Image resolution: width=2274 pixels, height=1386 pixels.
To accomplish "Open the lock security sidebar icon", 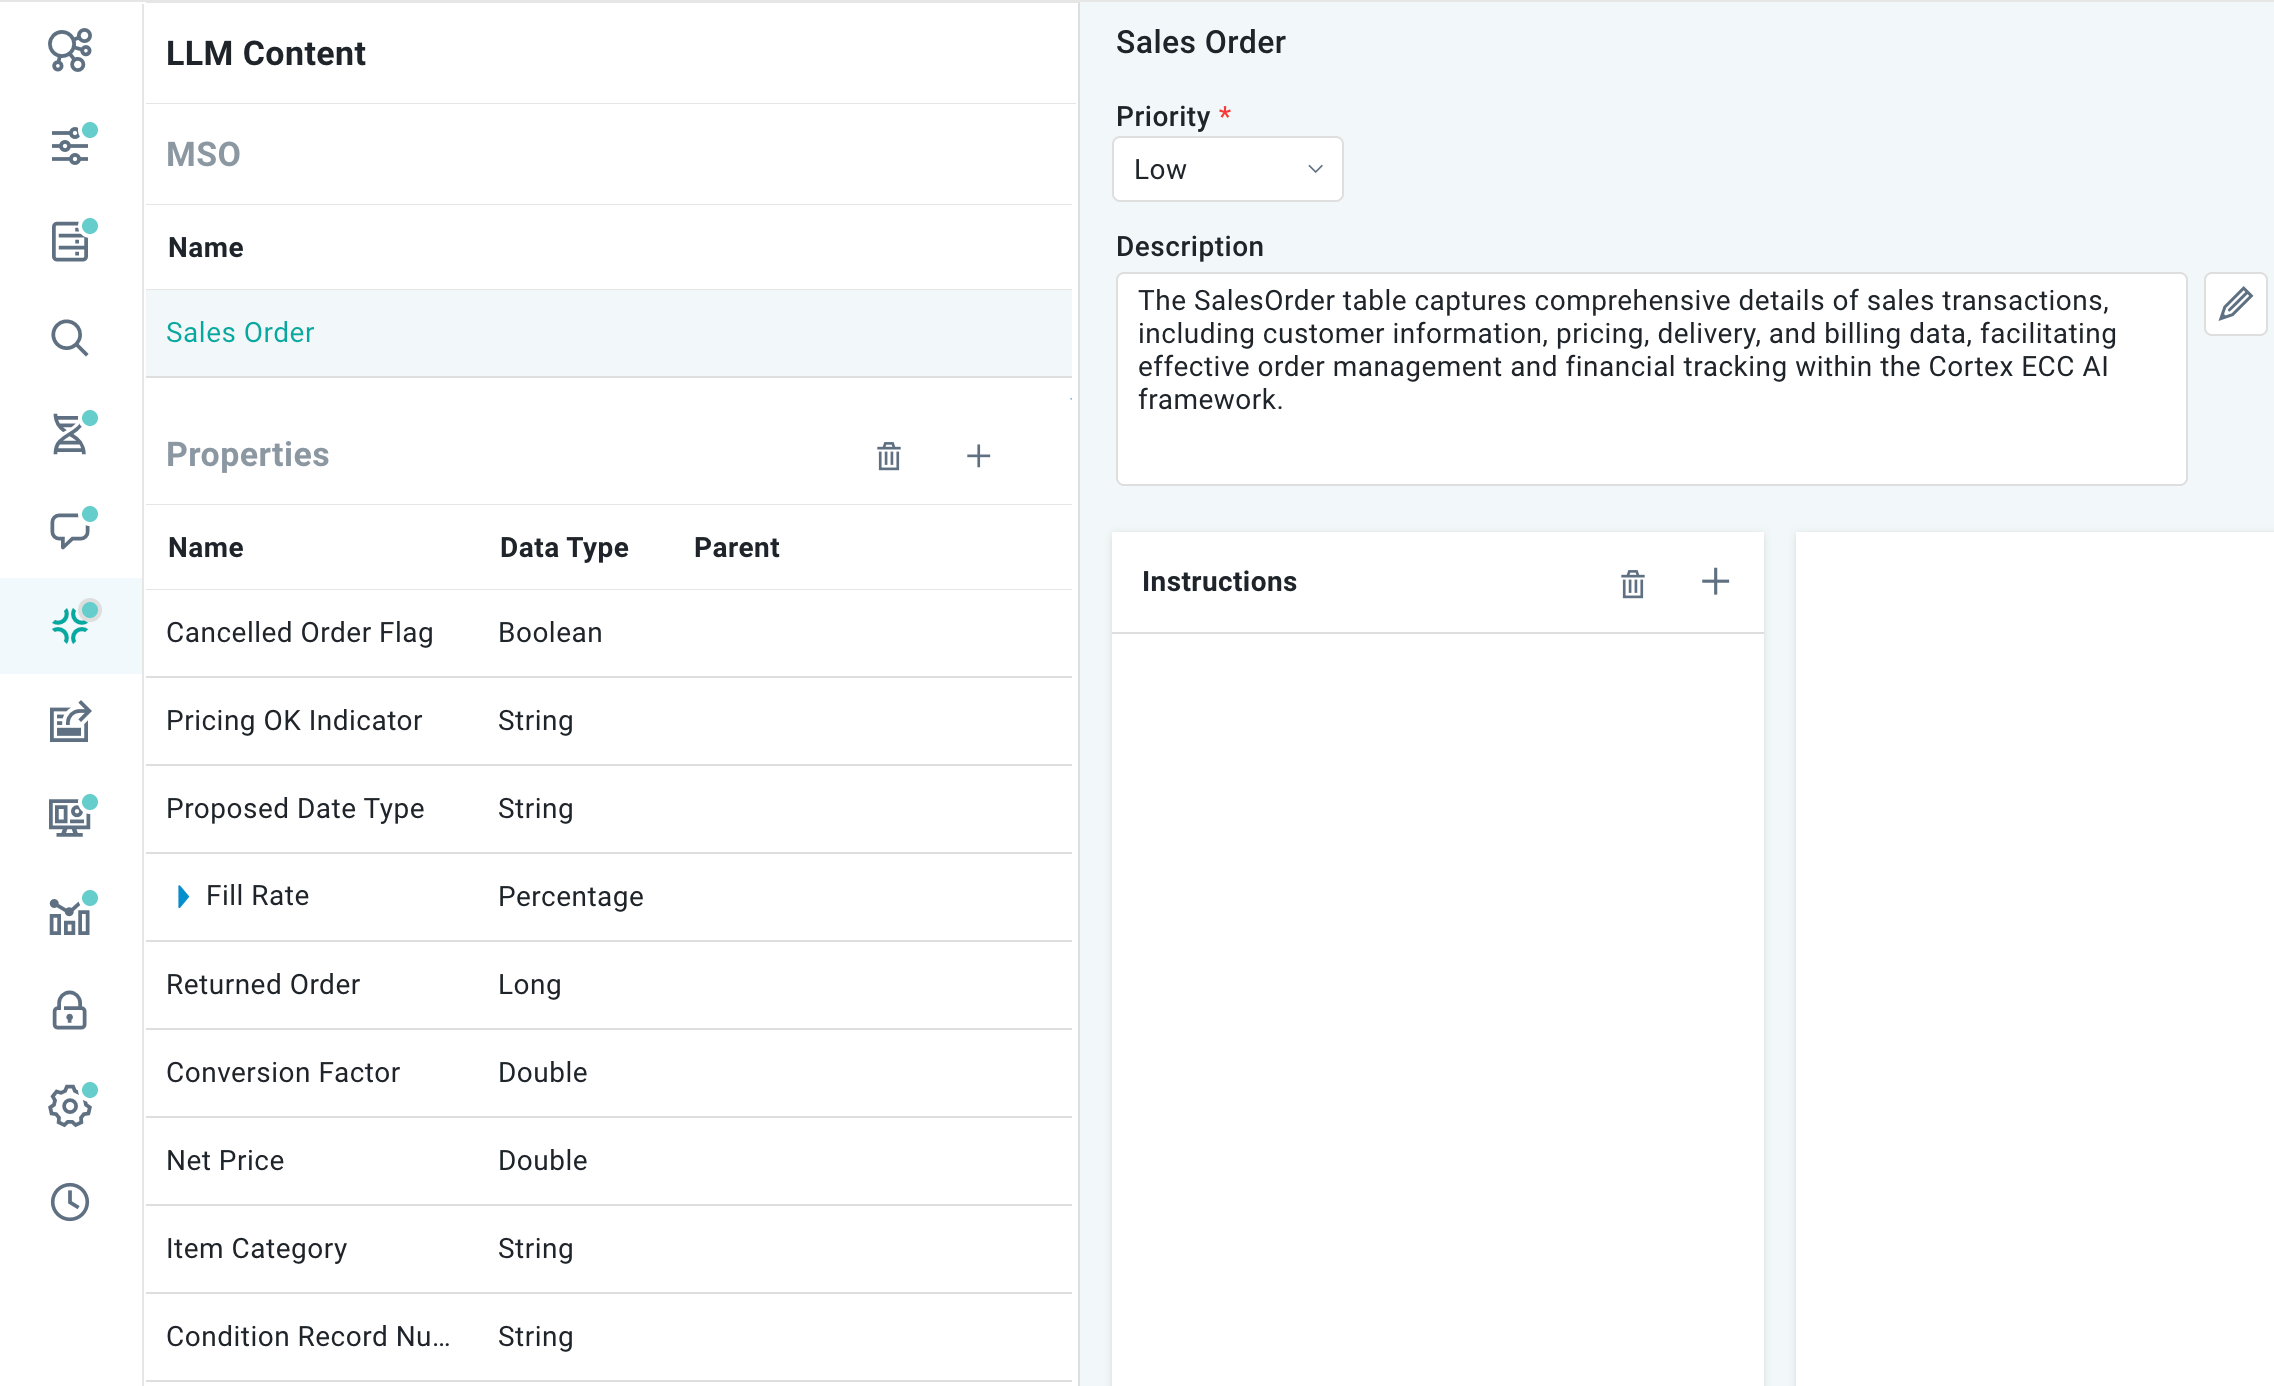I will coord(70,1010).
